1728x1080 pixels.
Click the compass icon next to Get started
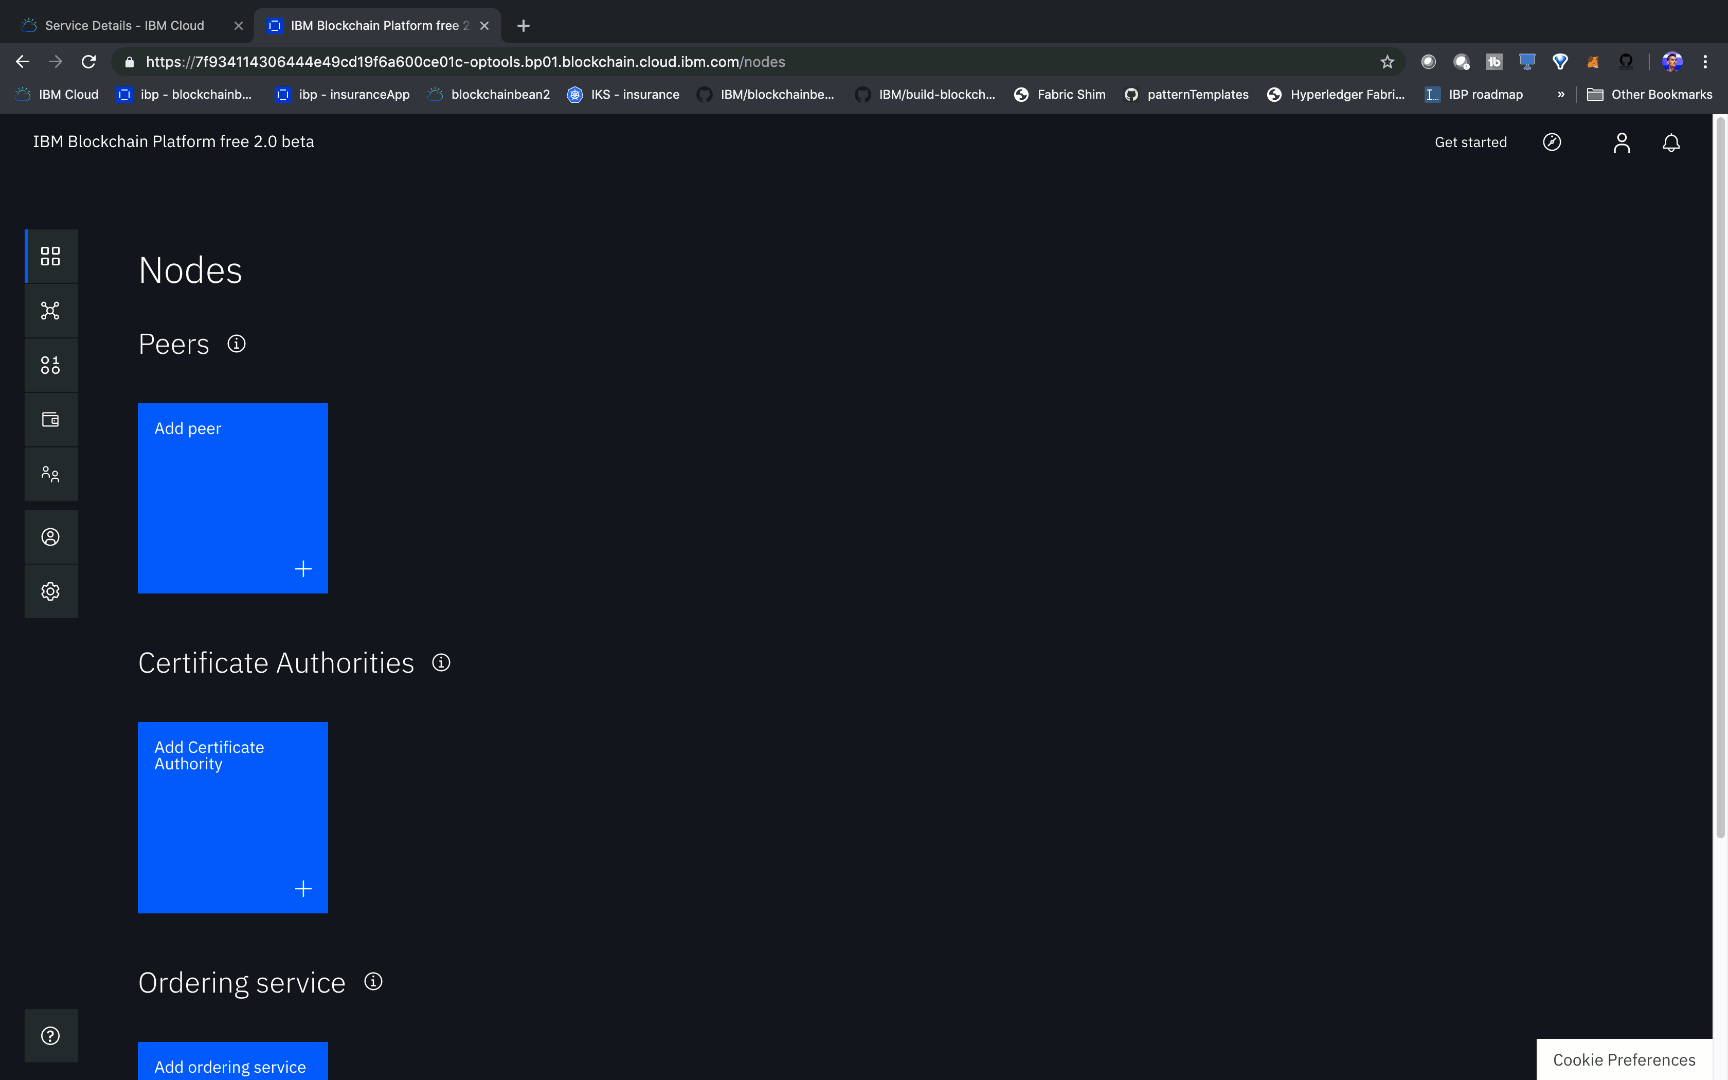[x=1552, y=142]
